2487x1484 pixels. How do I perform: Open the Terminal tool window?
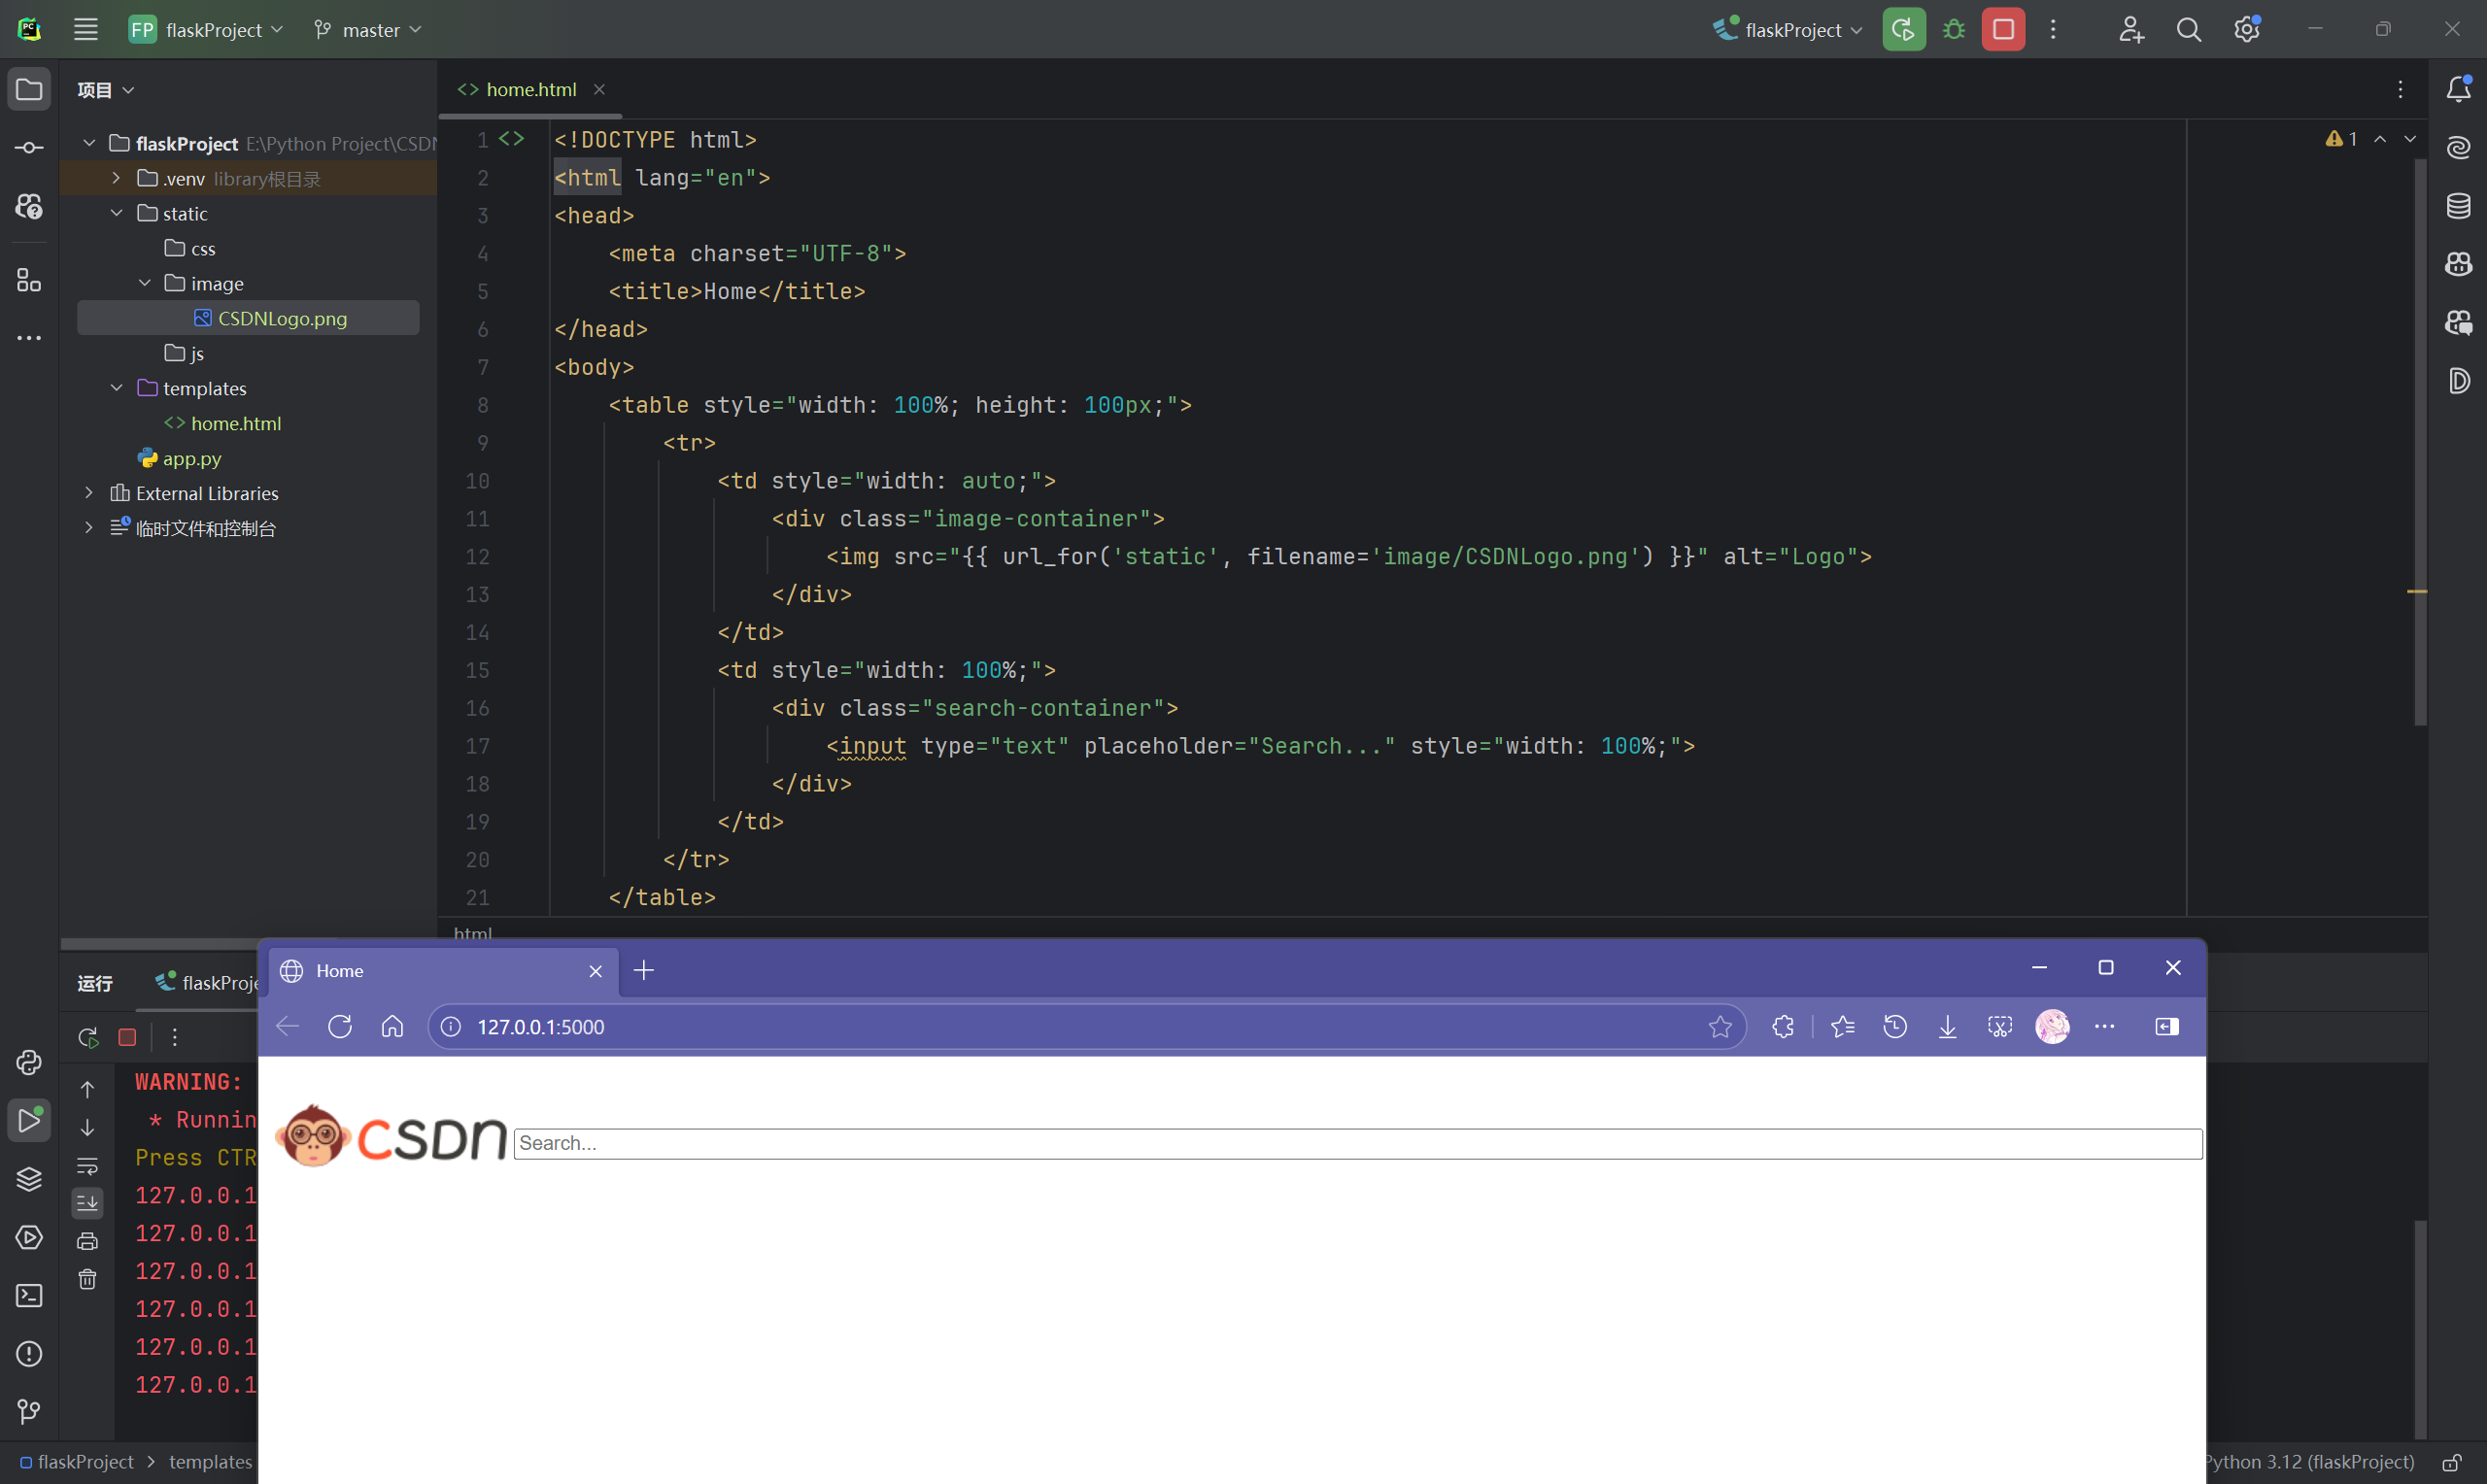(x=29, y=1295)
